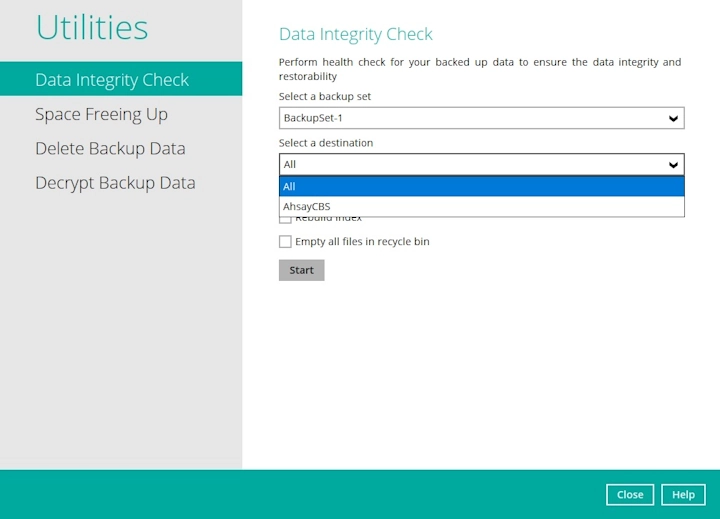
Task: Click the Close button
Action: point(630,495)
